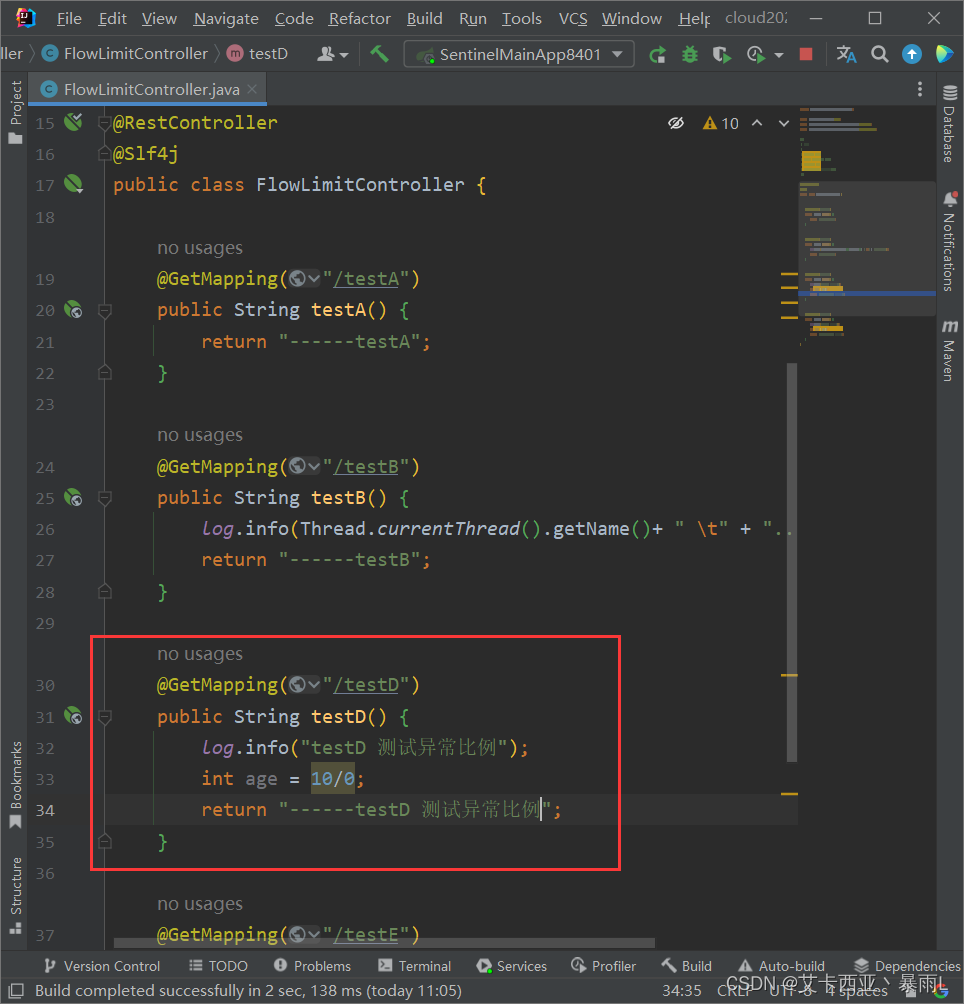
Task: Toggle reader mode eye icon in editor
Action: [676, 123]
